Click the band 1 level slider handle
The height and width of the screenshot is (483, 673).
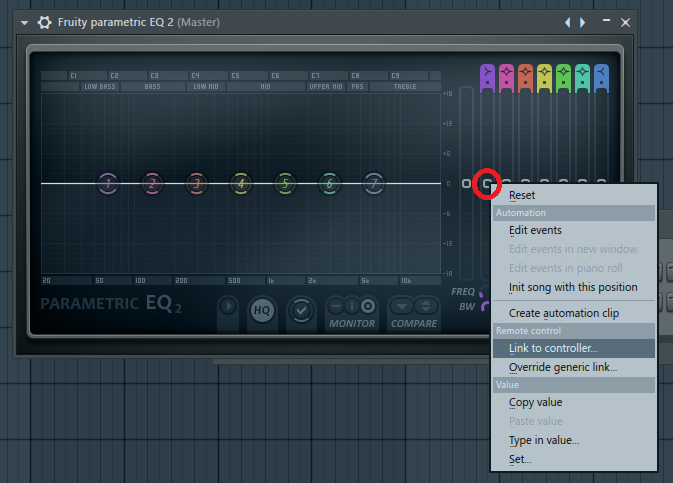tap(487, 184)
